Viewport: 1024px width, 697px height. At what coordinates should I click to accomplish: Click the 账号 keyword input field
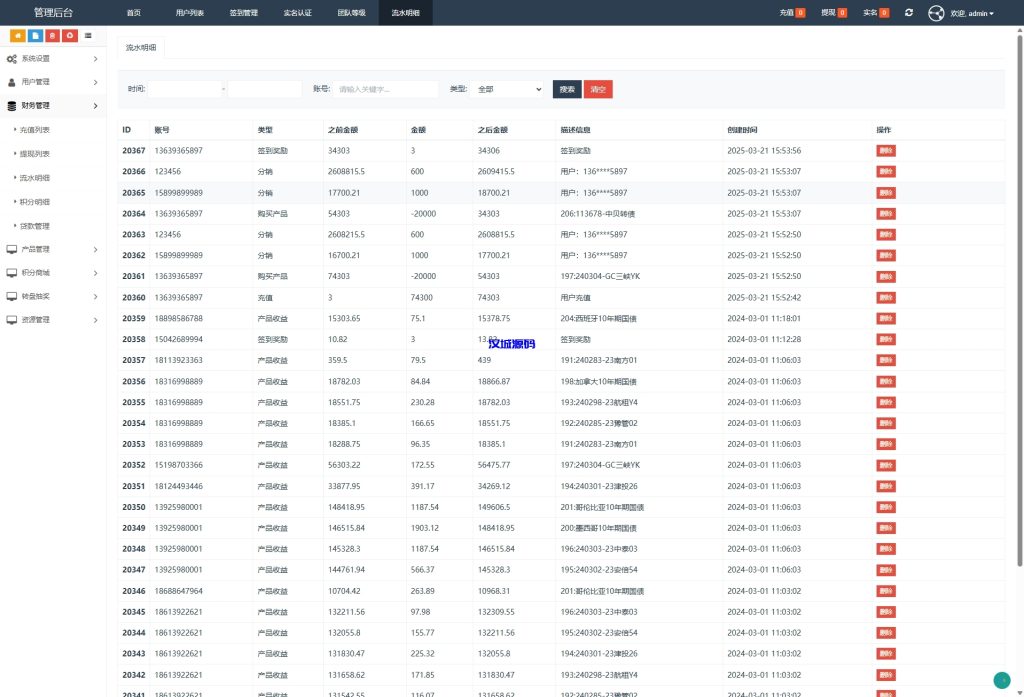pos(385,89)
